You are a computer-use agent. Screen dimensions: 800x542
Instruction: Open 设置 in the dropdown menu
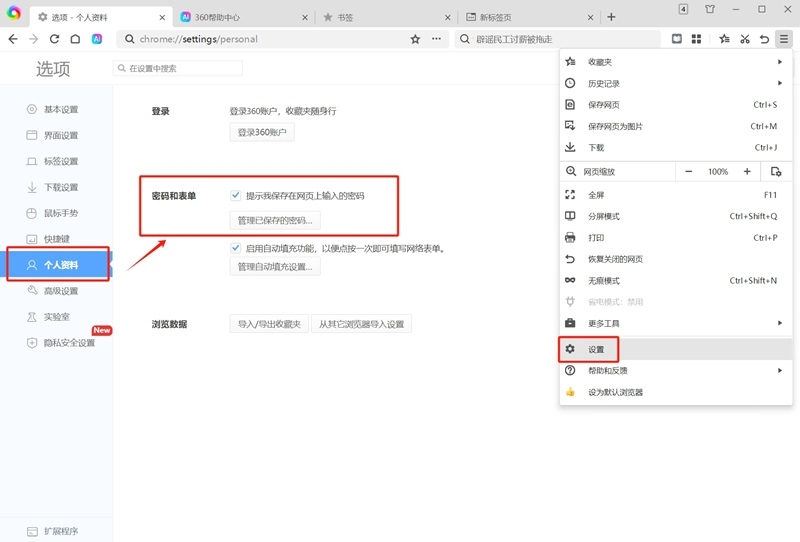coord(676,349)
